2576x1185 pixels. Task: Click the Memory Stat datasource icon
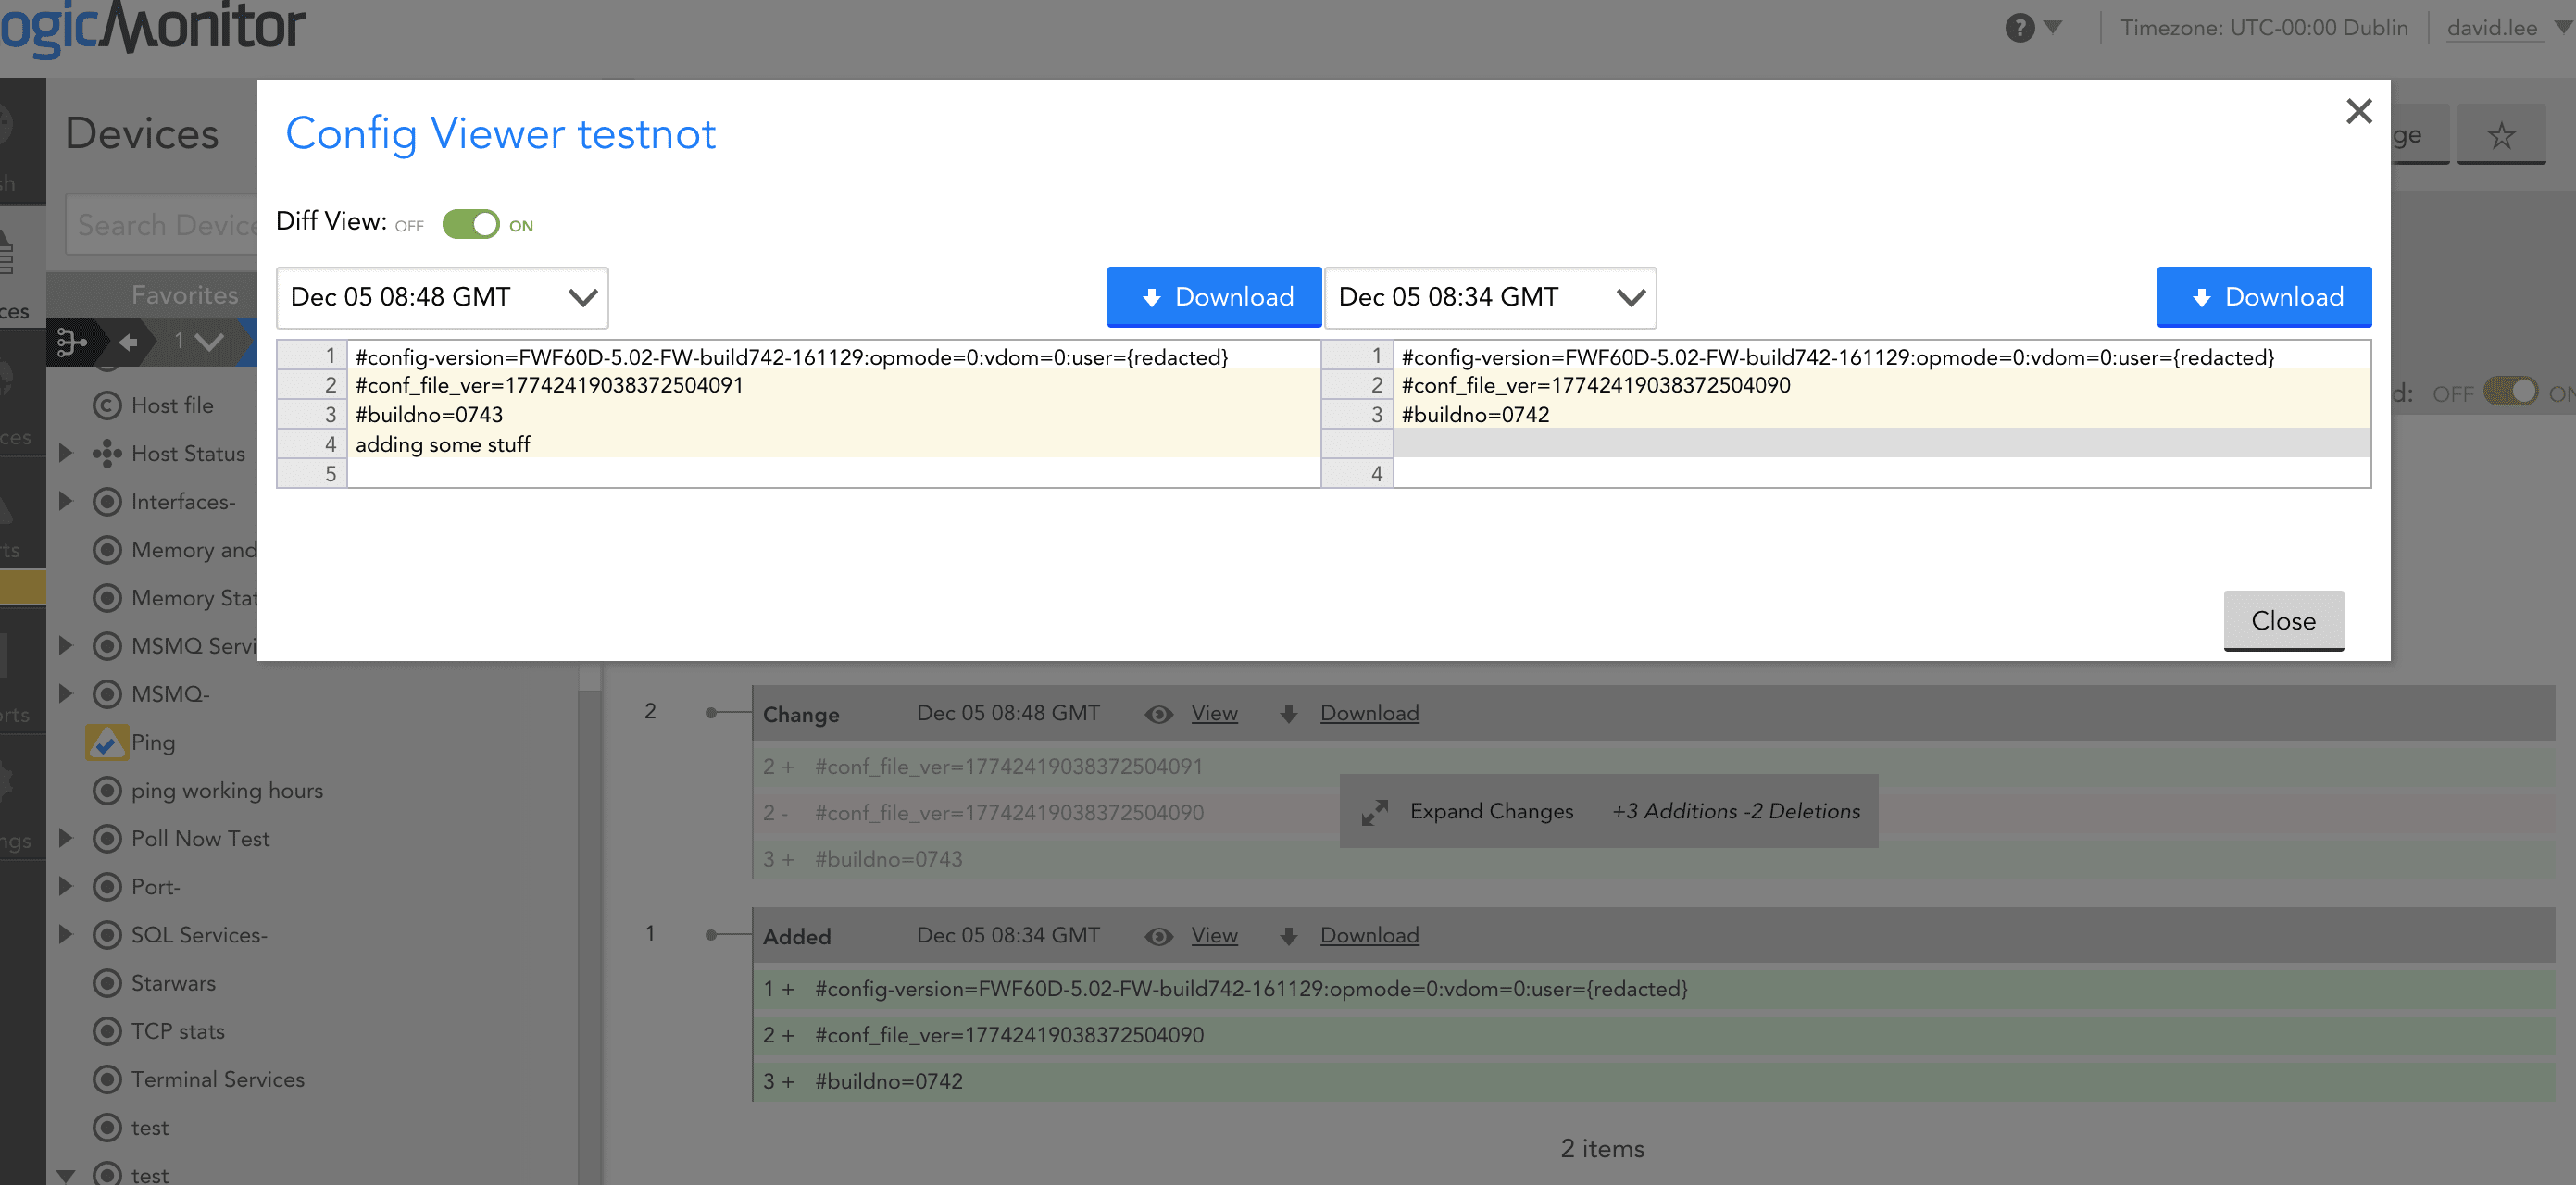coord(107,597)
